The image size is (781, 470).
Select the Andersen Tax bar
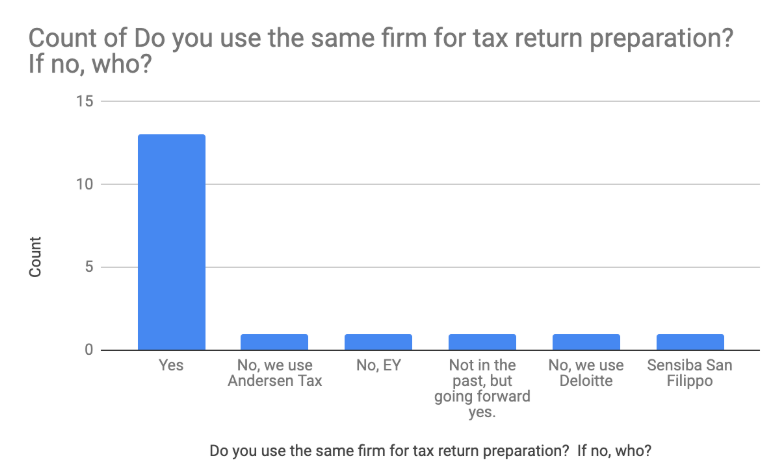[274, 342]
